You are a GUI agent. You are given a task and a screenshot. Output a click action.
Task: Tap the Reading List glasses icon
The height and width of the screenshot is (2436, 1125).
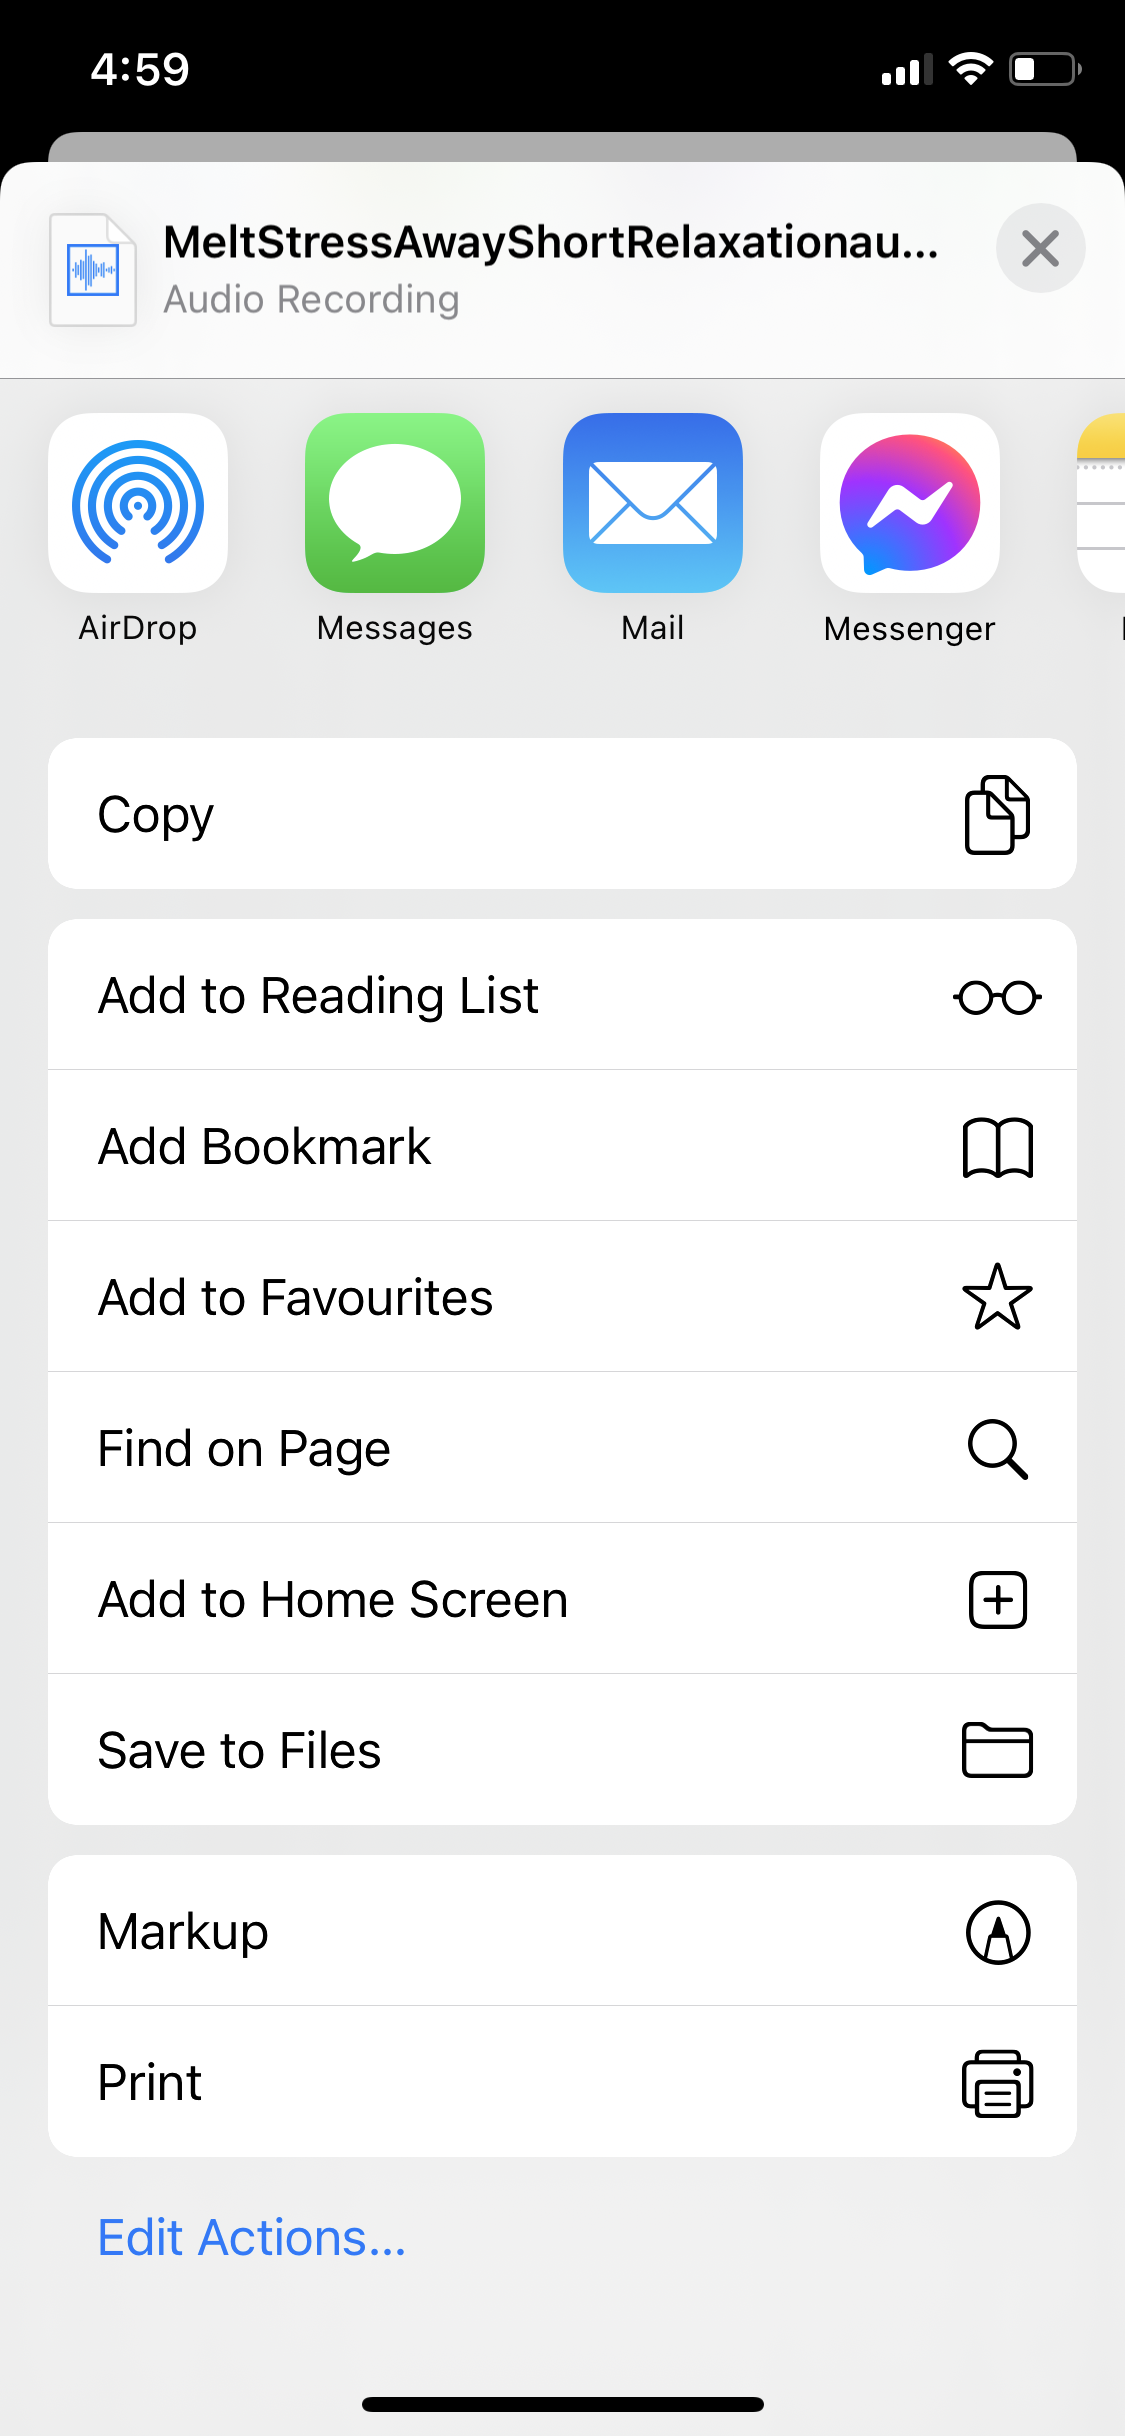coord(997,996)
